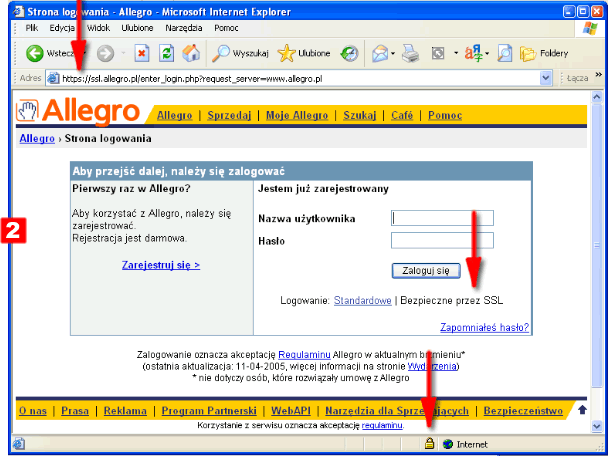Click the address bar URL field
This screenshot has height=456, width=608.
click(x=299, y=79)
